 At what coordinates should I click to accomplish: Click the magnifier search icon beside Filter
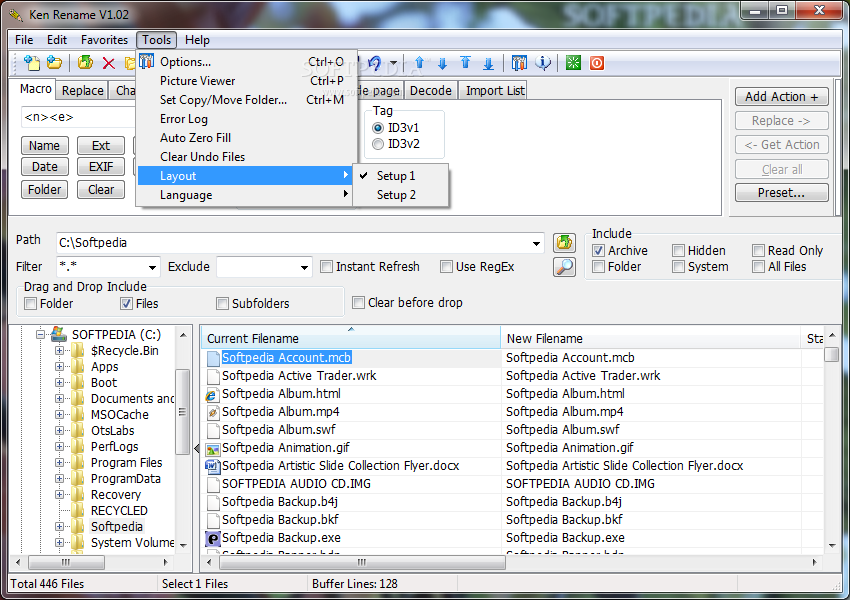(x=564, y=267)
